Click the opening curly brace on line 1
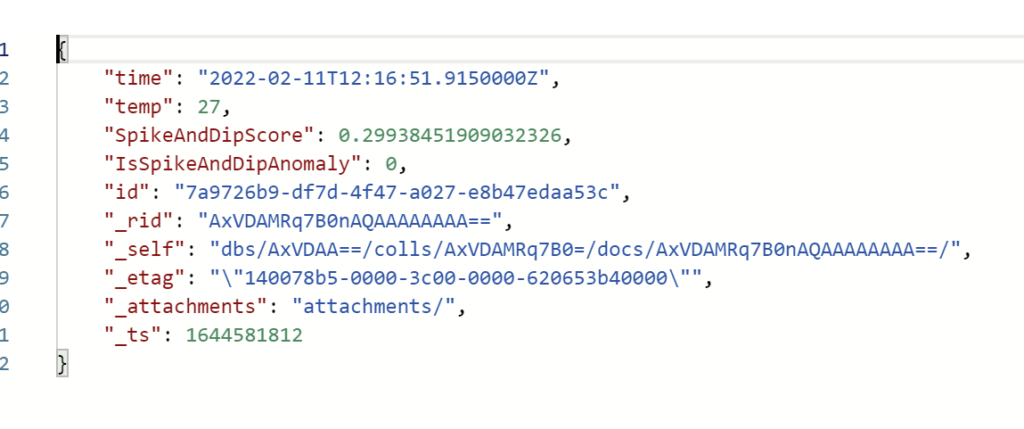 (x=63, y=50)
